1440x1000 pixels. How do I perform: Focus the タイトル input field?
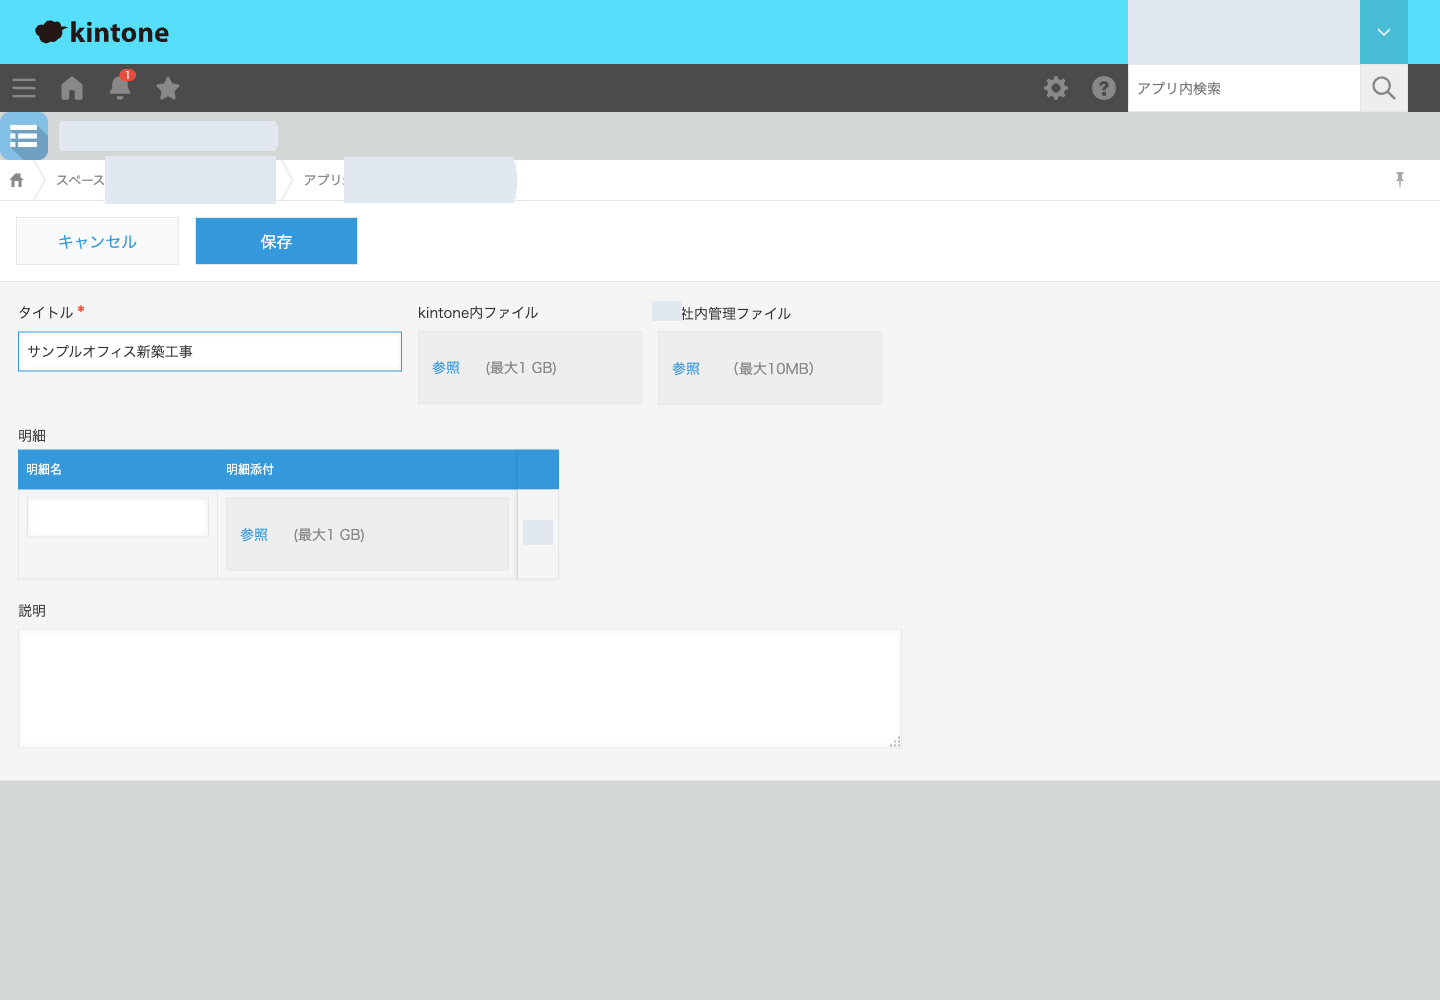210,351
